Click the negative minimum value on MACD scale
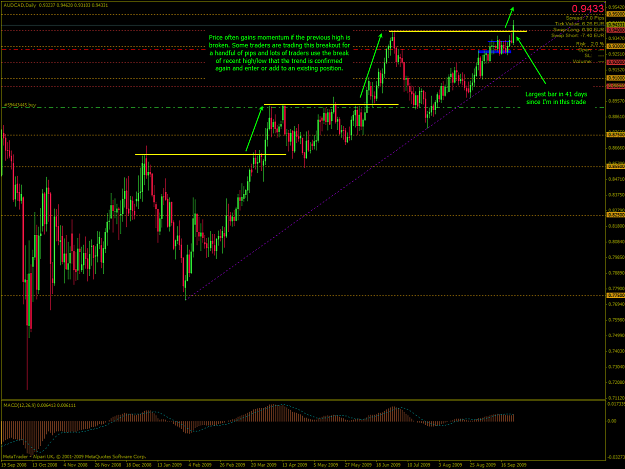This screenshot has height=469, width=625. (x=615, y=457)
